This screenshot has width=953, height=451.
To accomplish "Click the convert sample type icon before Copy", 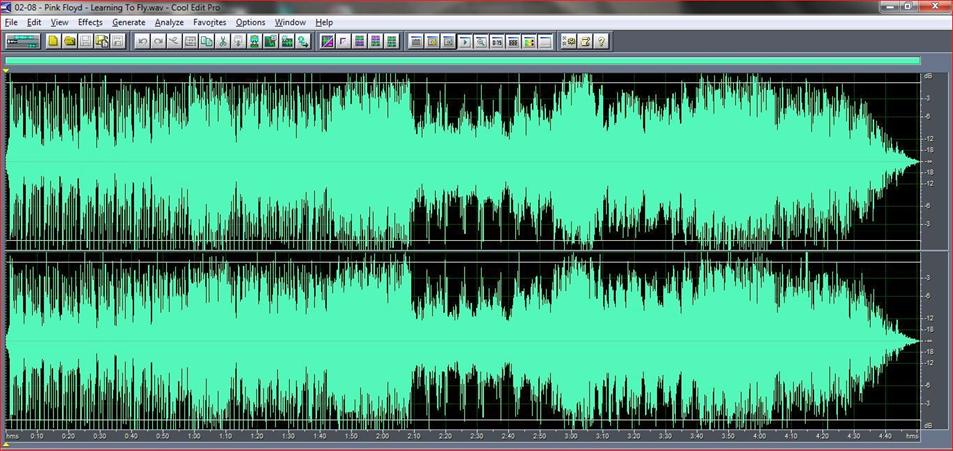I will (x=190, y=41).
